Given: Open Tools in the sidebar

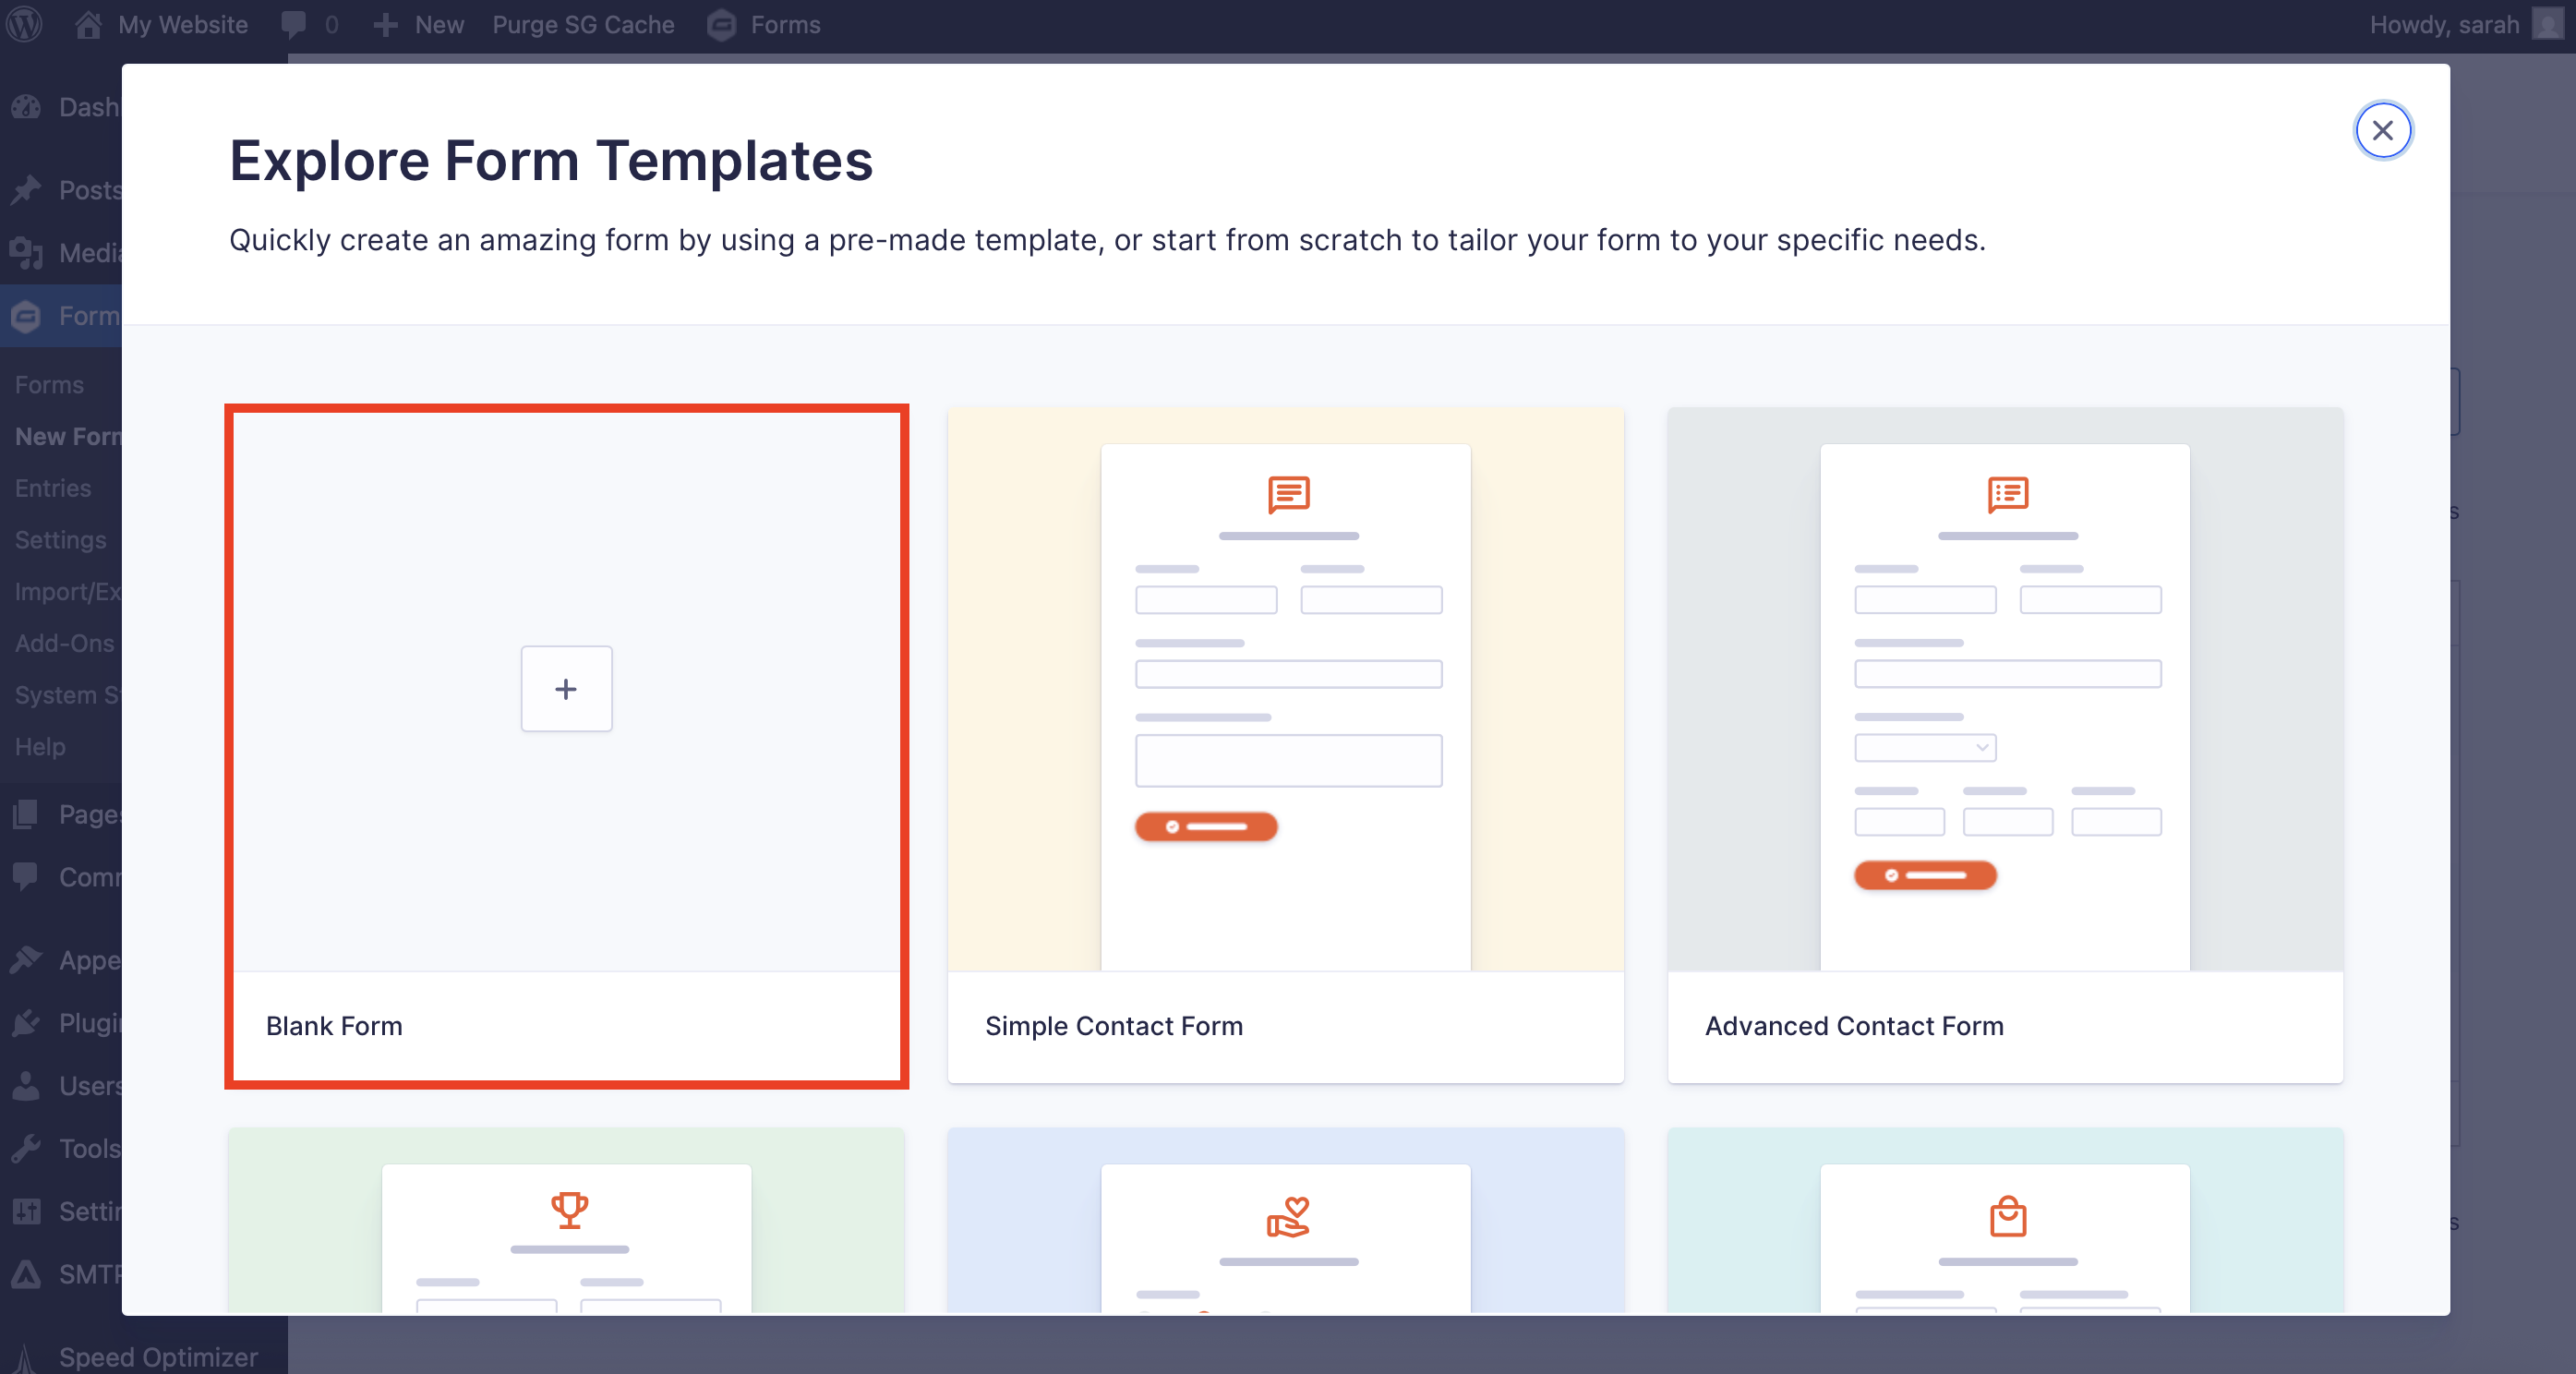Looking at the screenshot, I should click(x=61, y=1149).
